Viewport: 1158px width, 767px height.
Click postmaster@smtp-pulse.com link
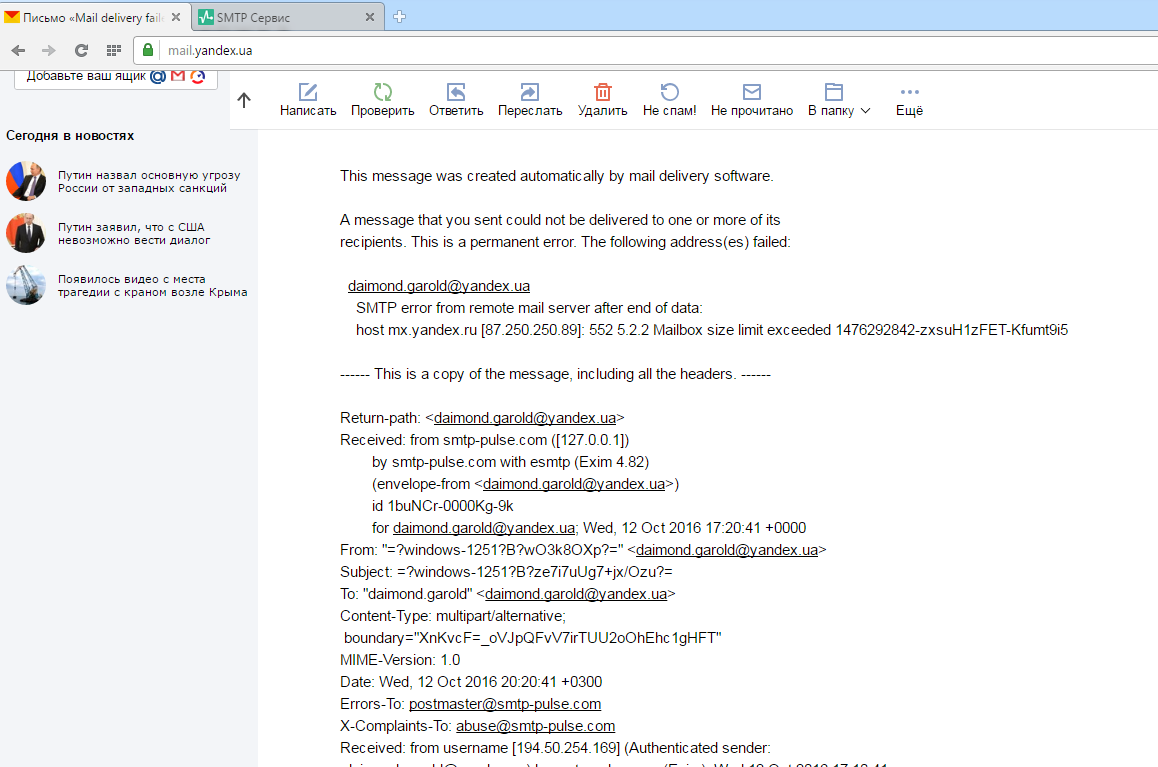[x=505, y=704]
